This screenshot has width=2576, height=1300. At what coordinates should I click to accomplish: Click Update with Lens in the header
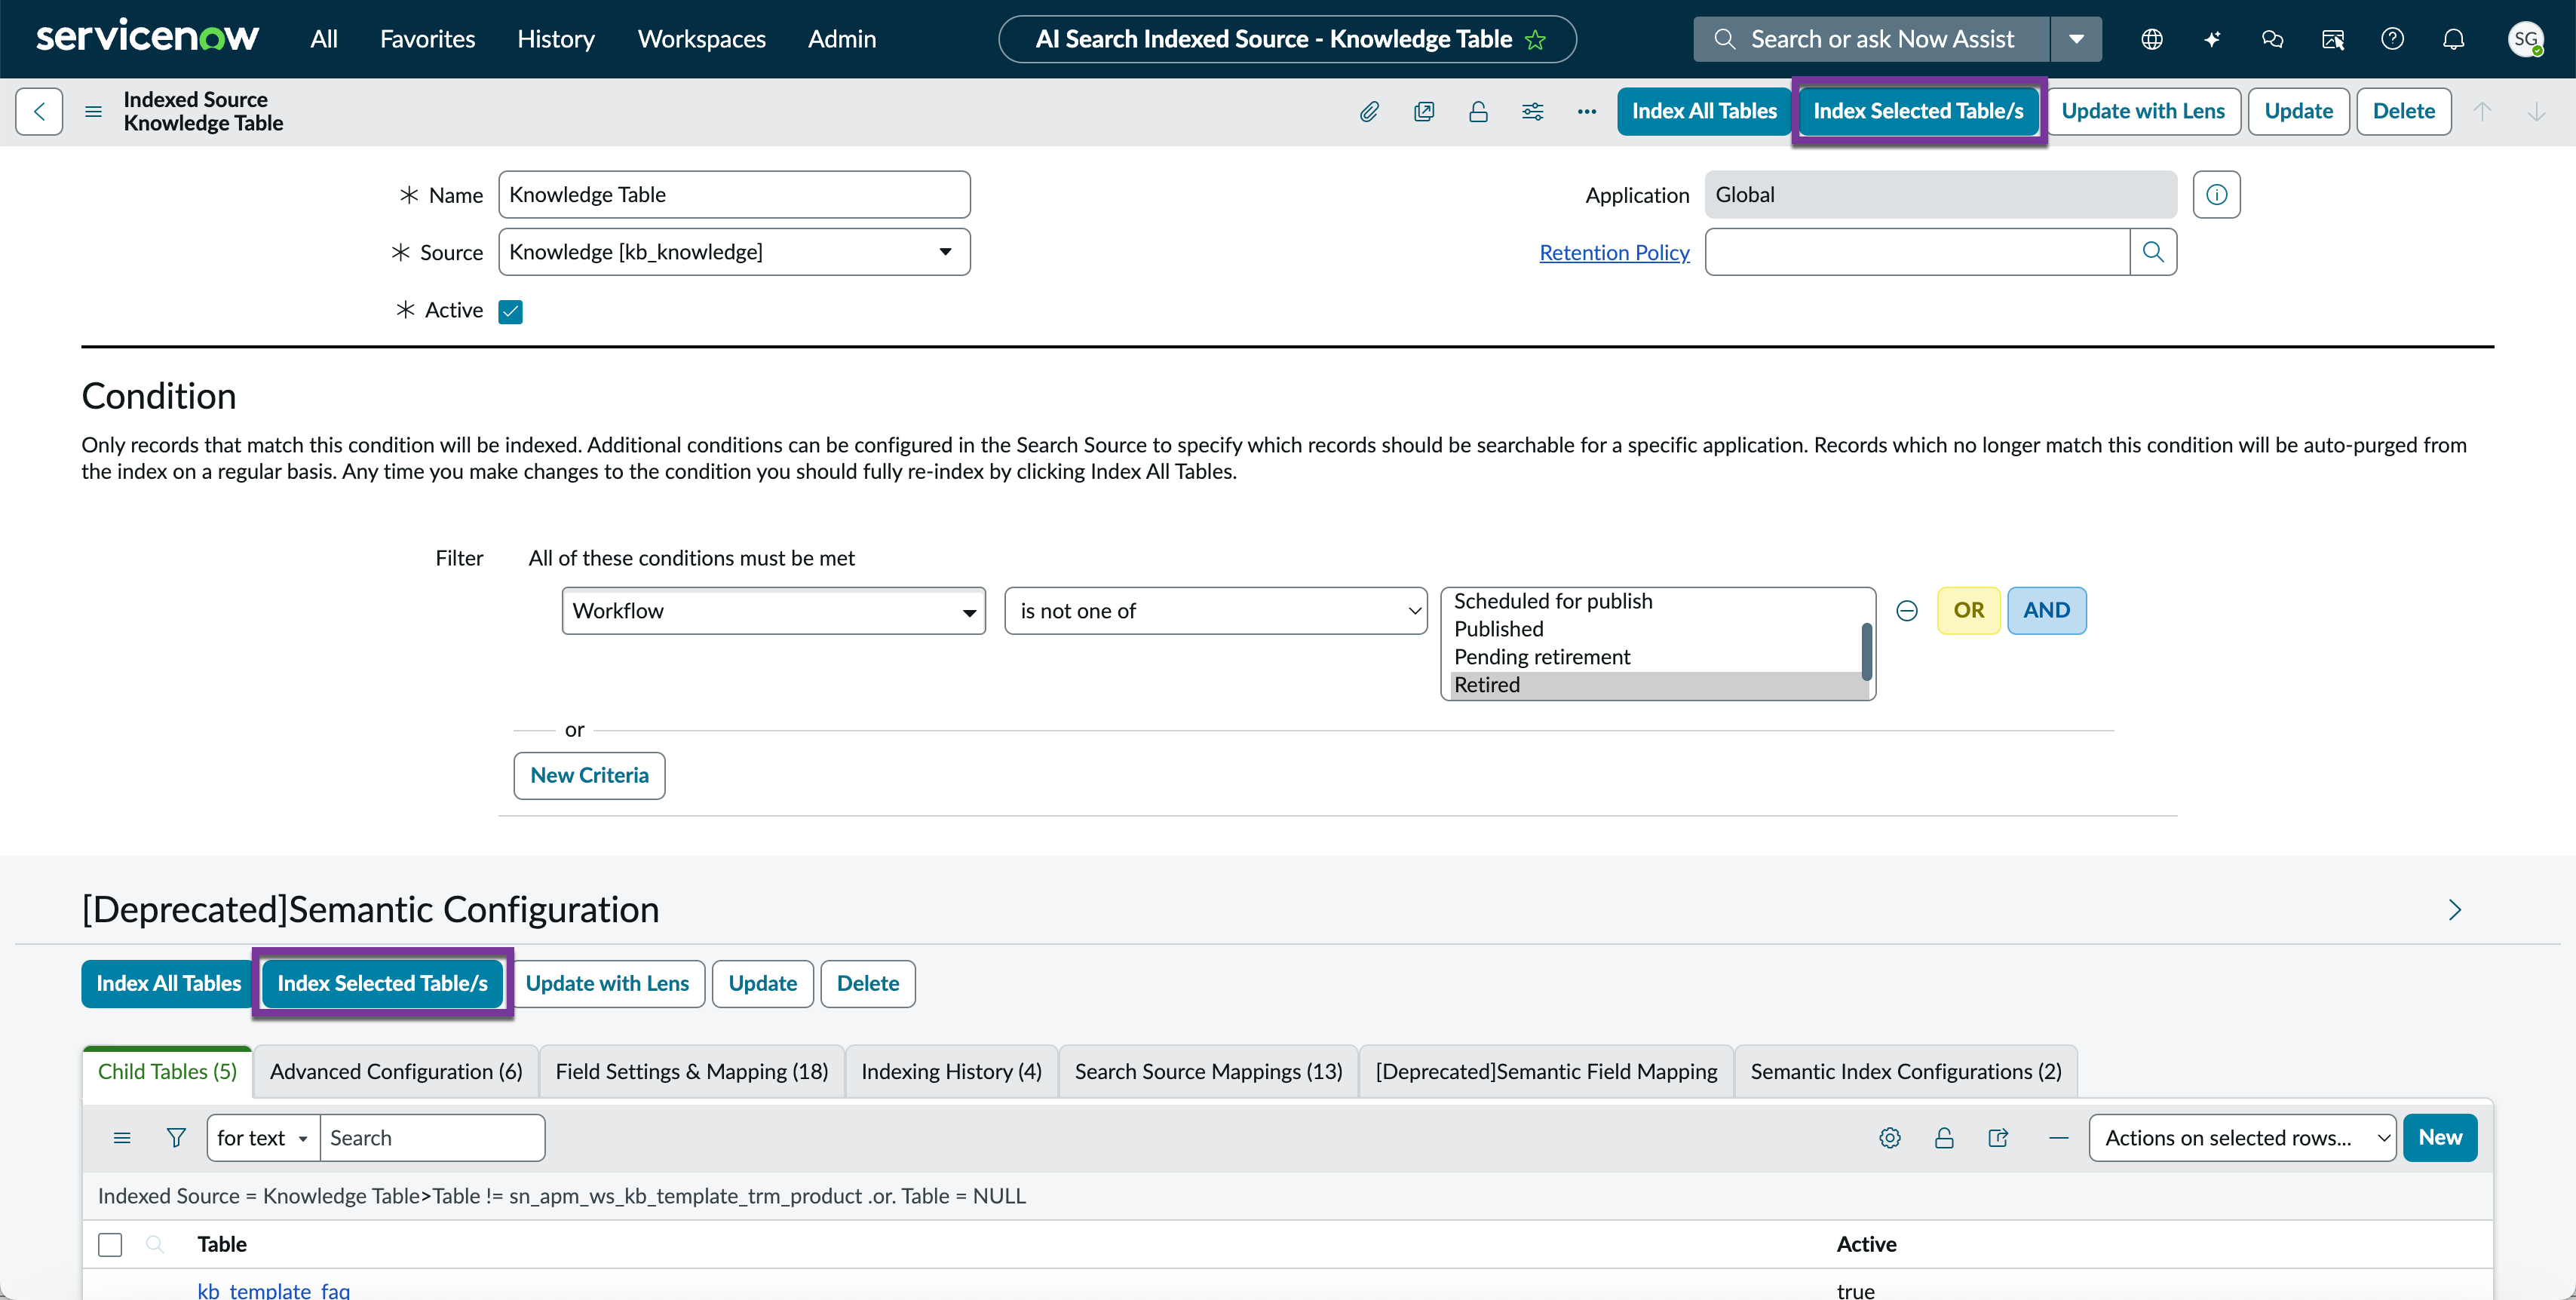[x=2143, y=111]
